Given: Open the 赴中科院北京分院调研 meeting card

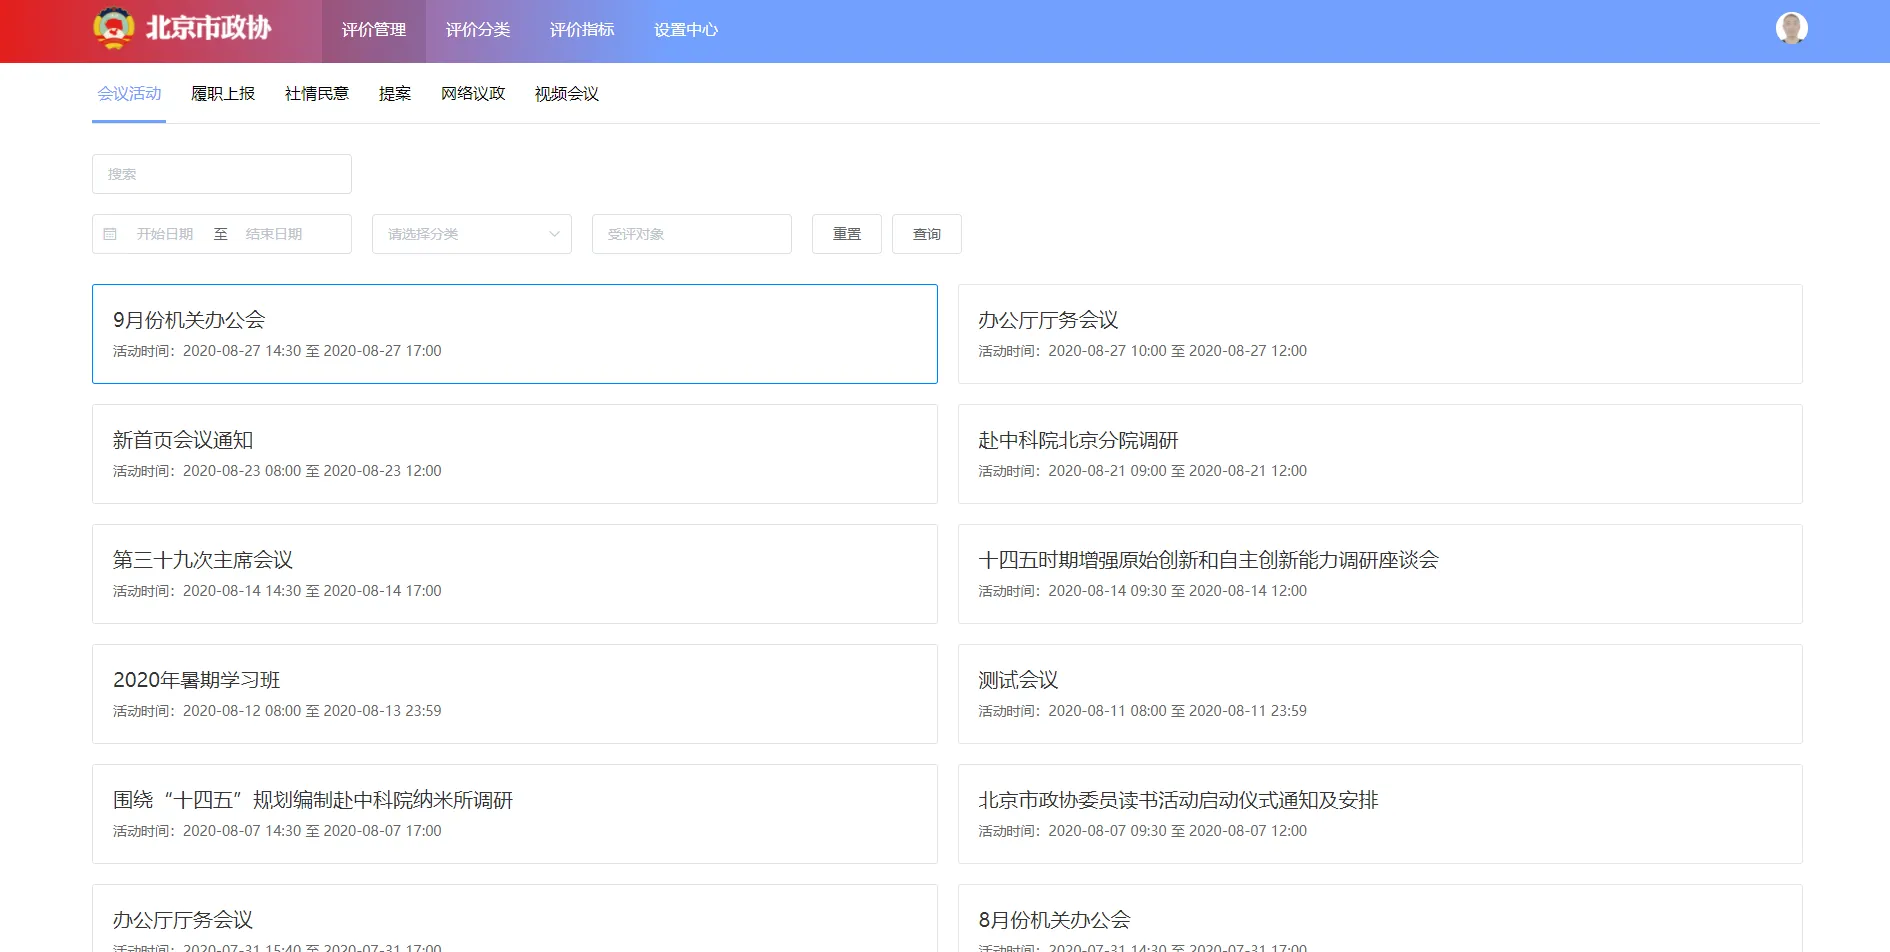Looking at the screenshot, I should pyautogui.click(x=1380, y=454).
